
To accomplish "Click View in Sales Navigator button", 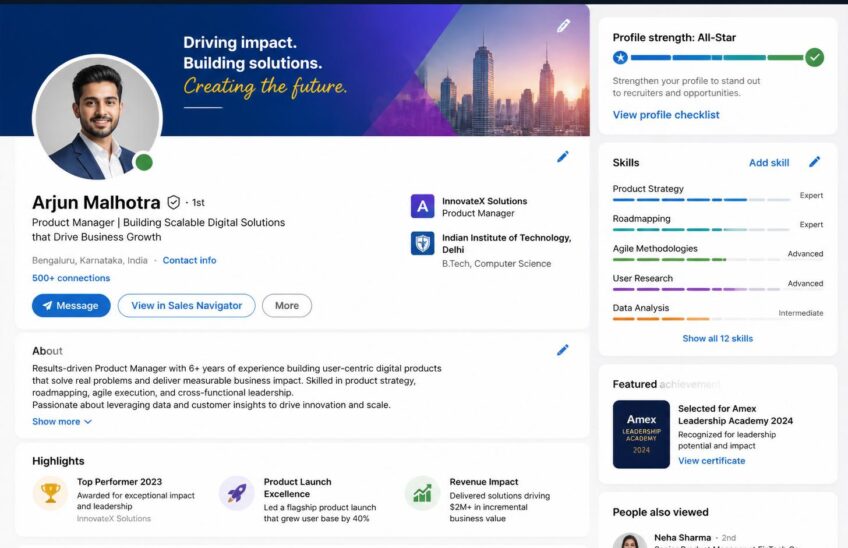I will click(x=187, y=306).
